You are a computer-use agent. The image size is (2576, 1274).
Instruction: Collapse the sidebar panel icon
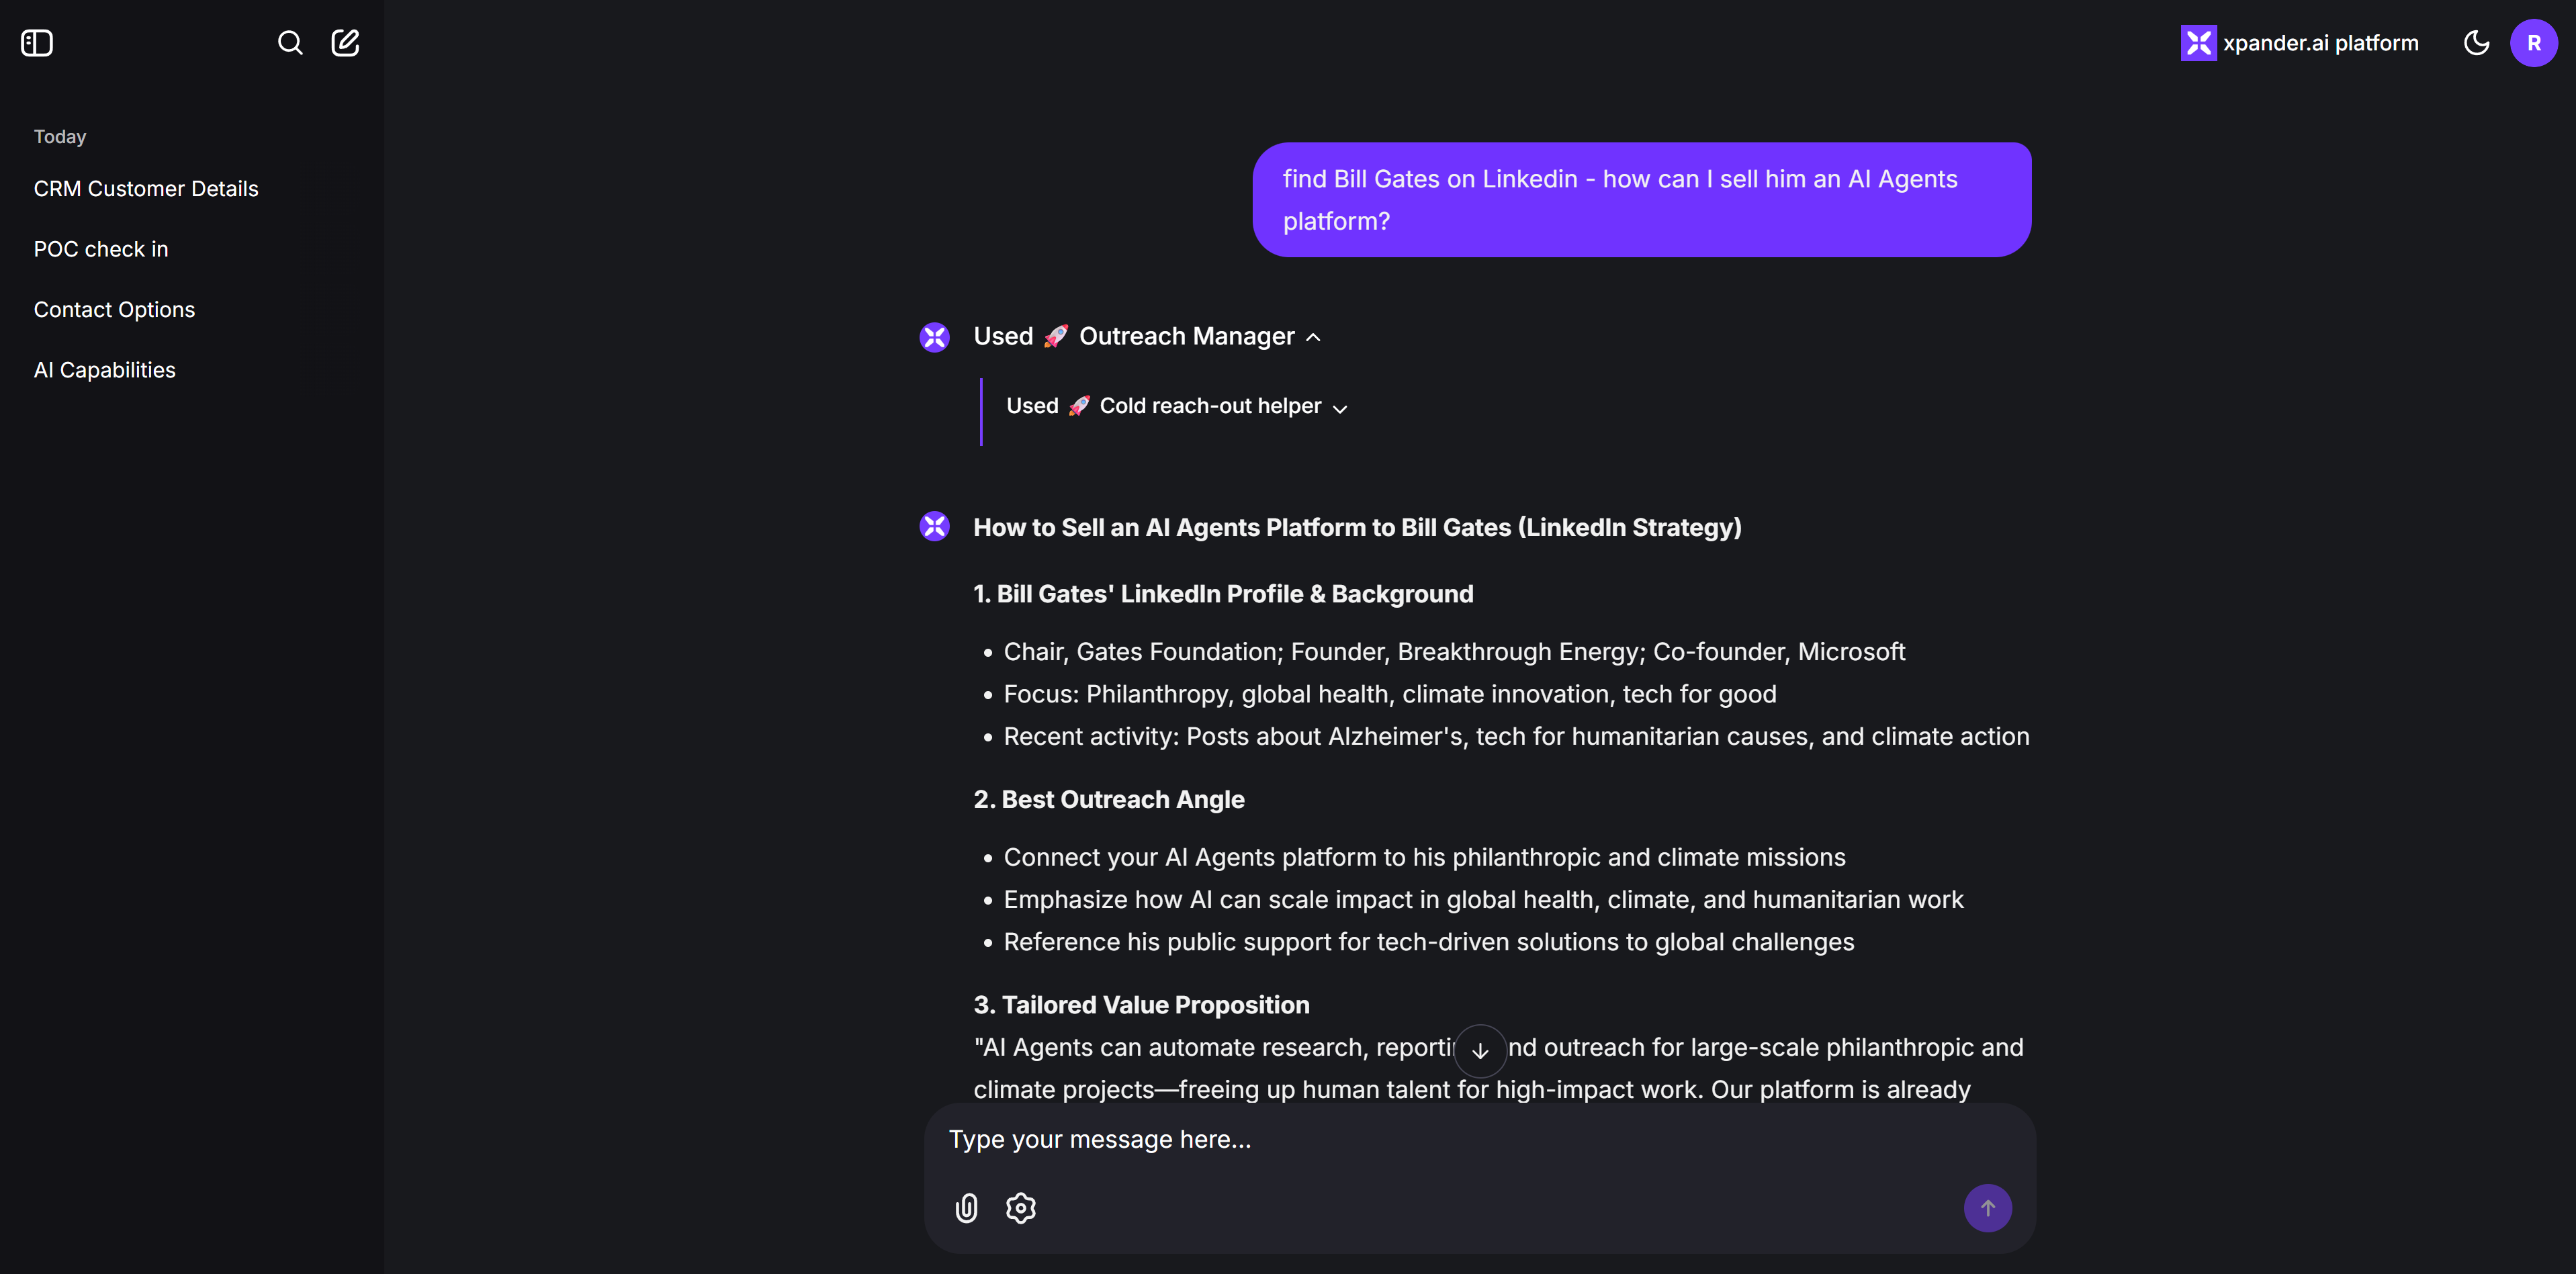pos(37,43)
